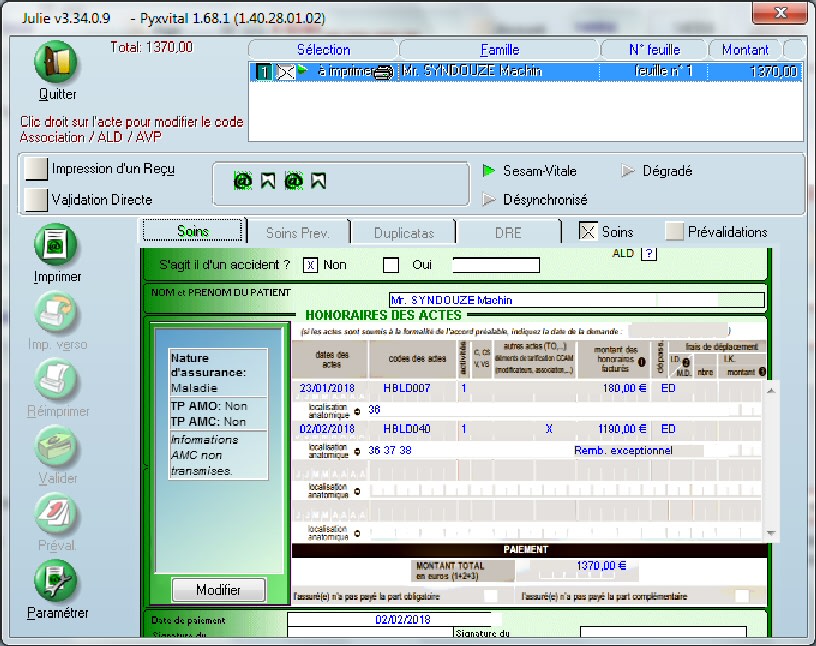Click the Quitter door icon
Image resolution: width=816 pixels, height=646 pixels.
[x=56, y=63]
